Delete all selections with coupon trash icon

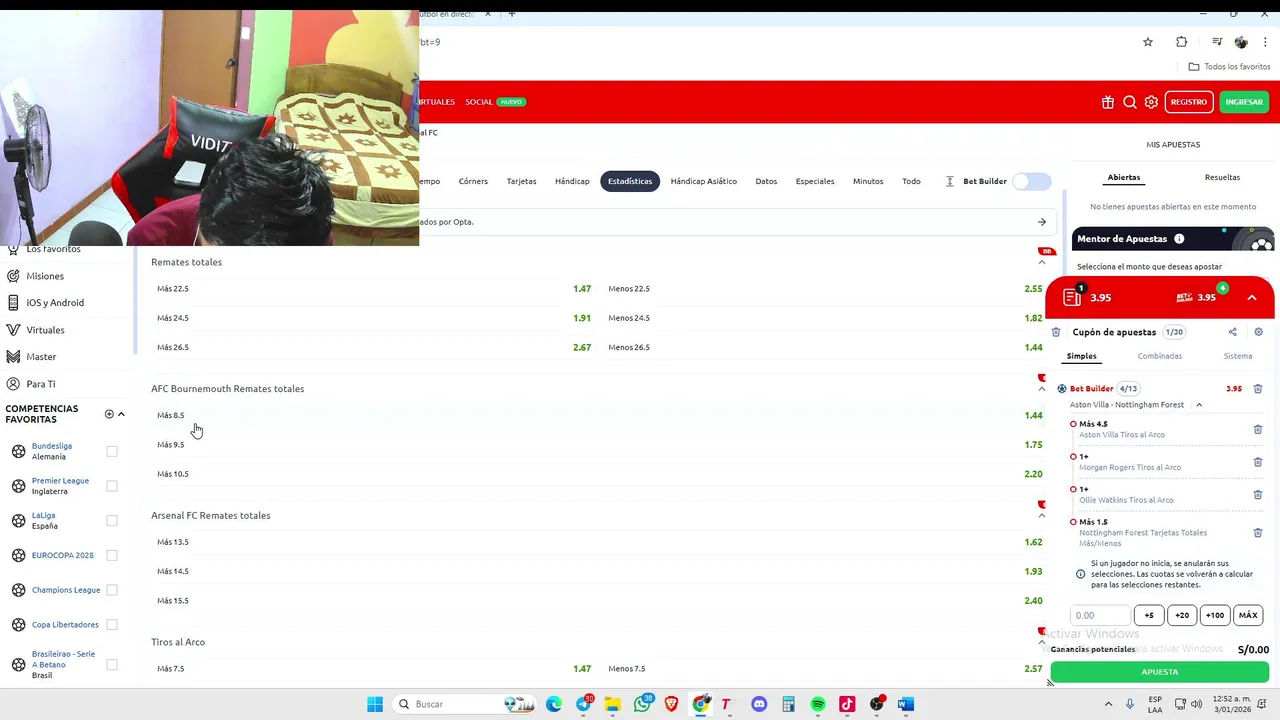[x=1056, y=332]
